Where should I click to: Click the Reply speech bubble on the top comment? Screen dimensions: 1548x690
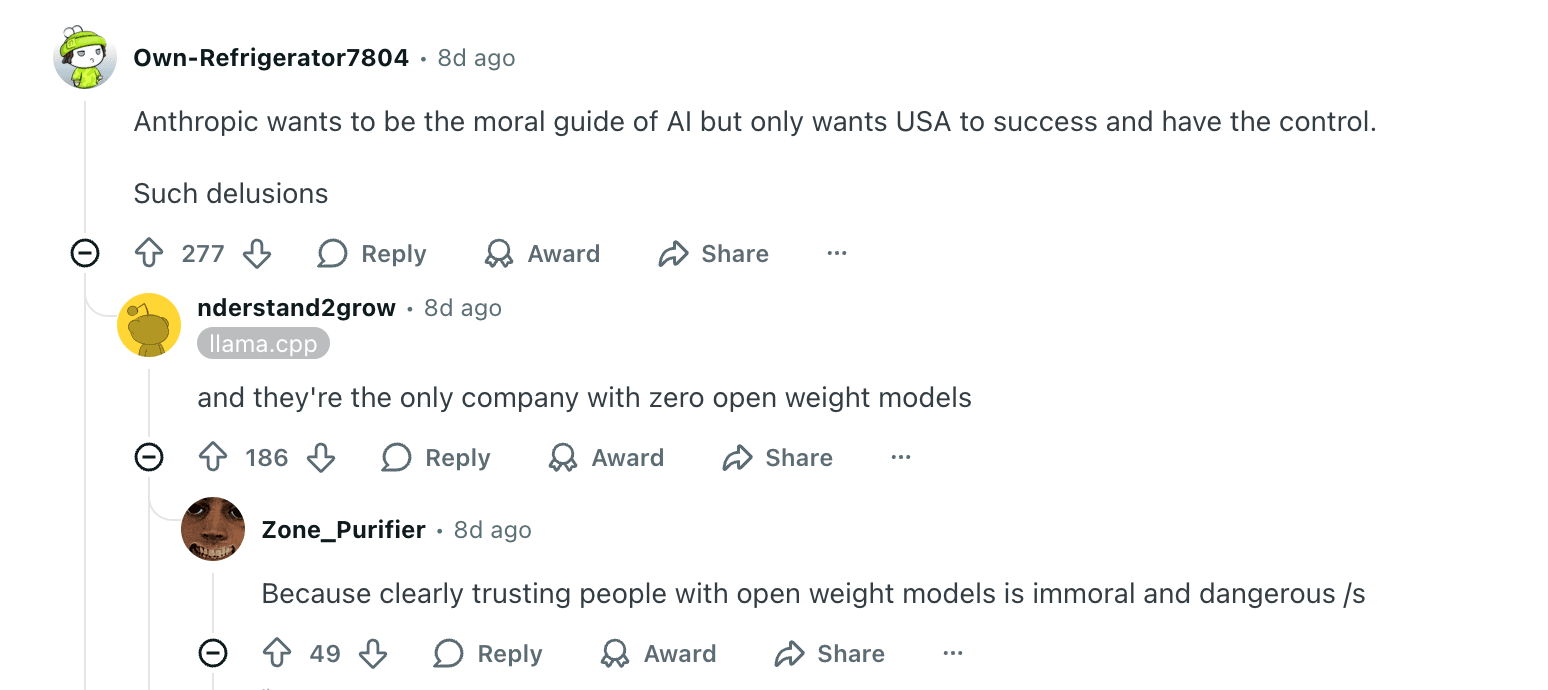point(331,253)
